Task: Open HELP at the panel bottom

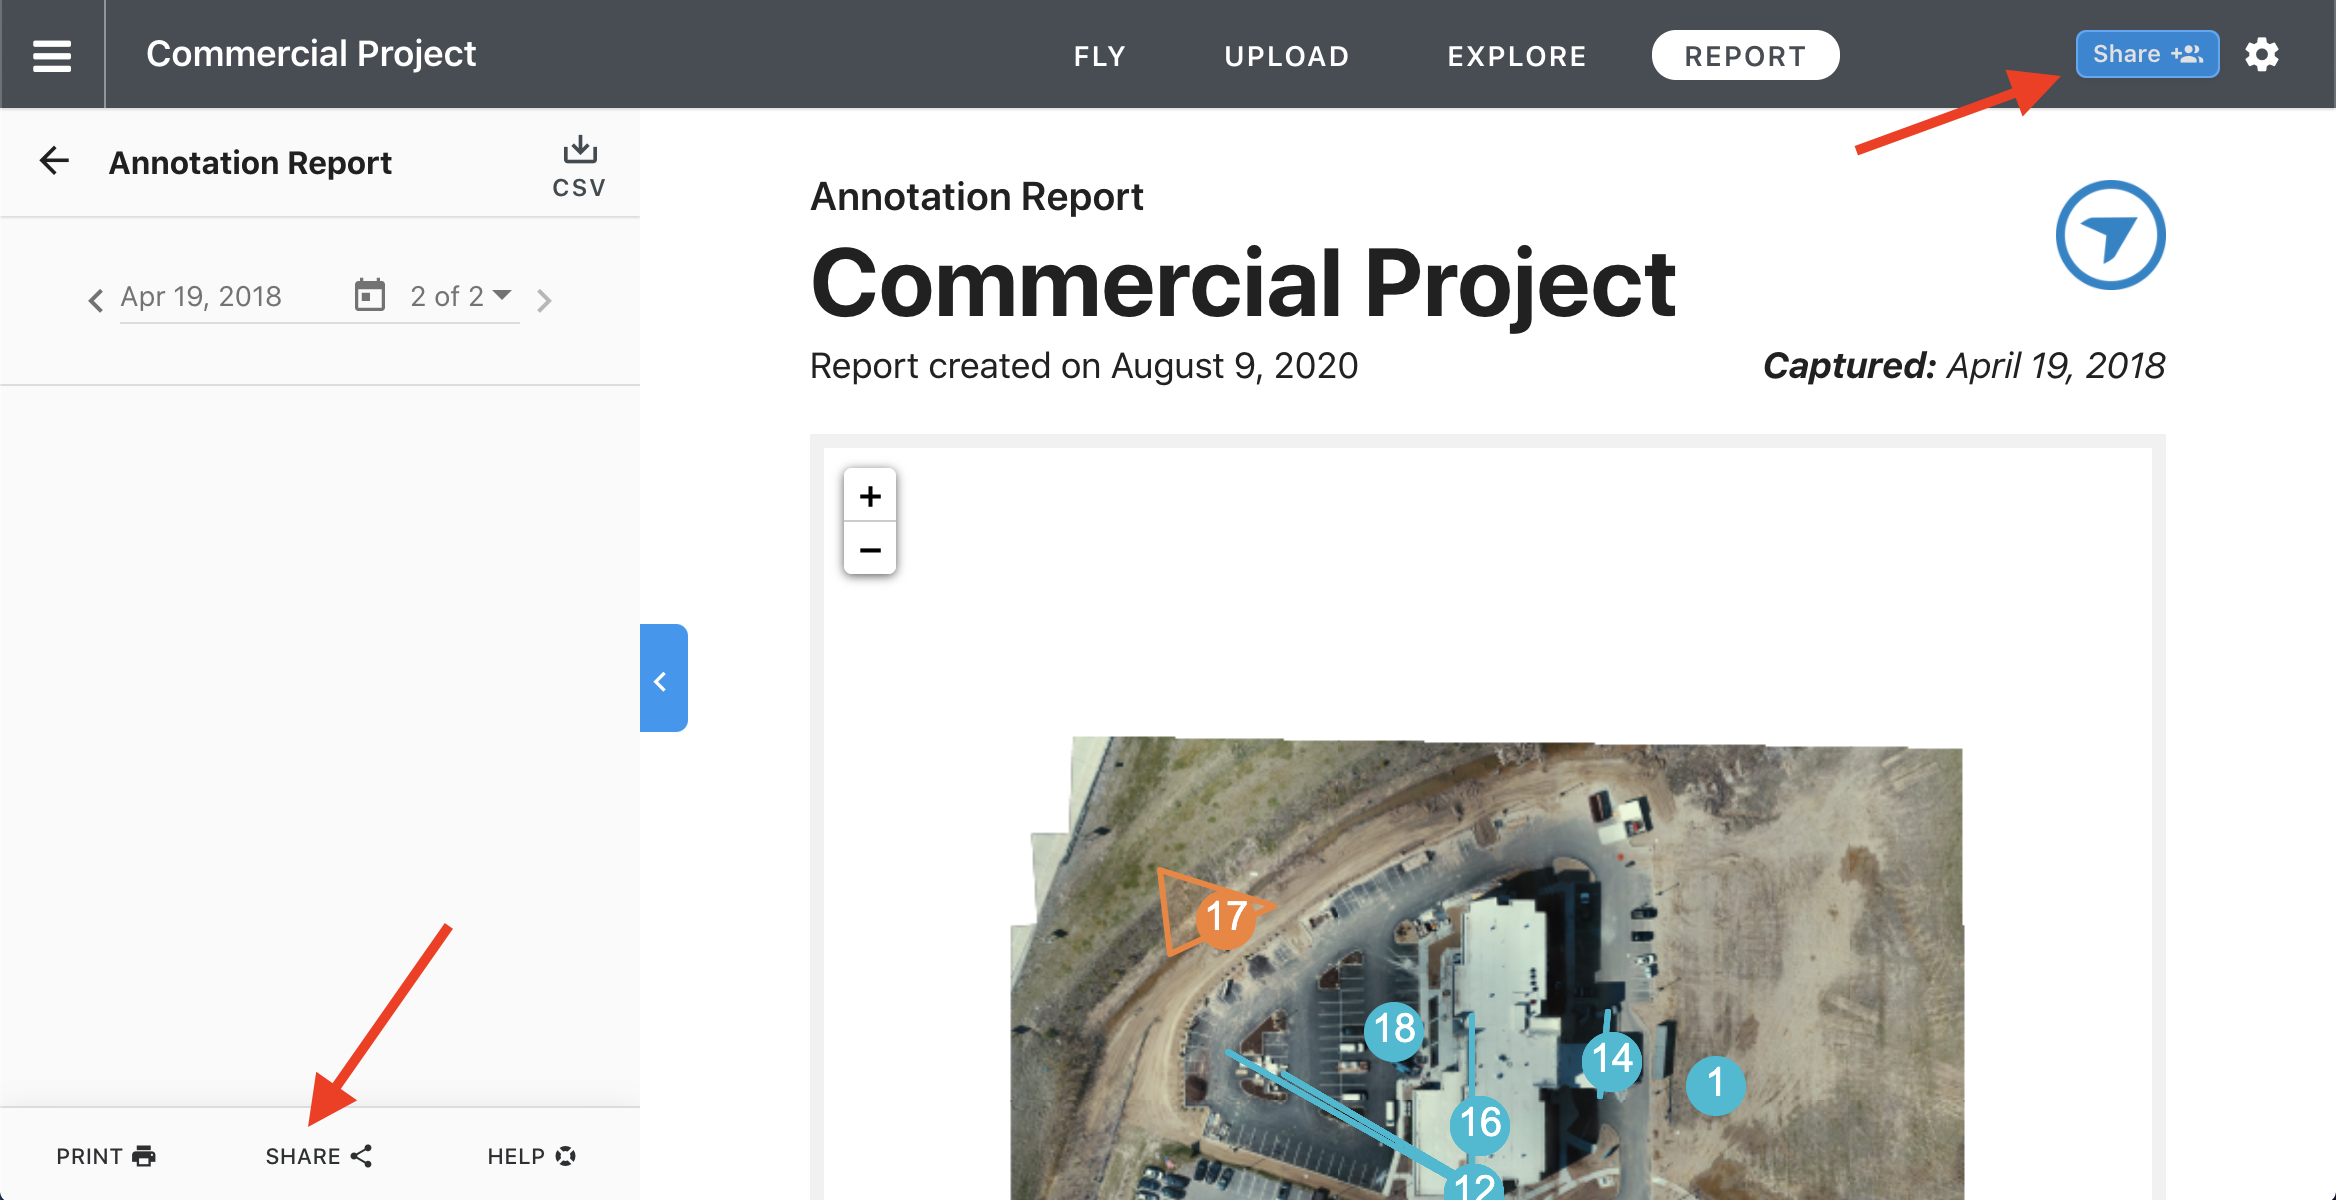Action: 531,1156
